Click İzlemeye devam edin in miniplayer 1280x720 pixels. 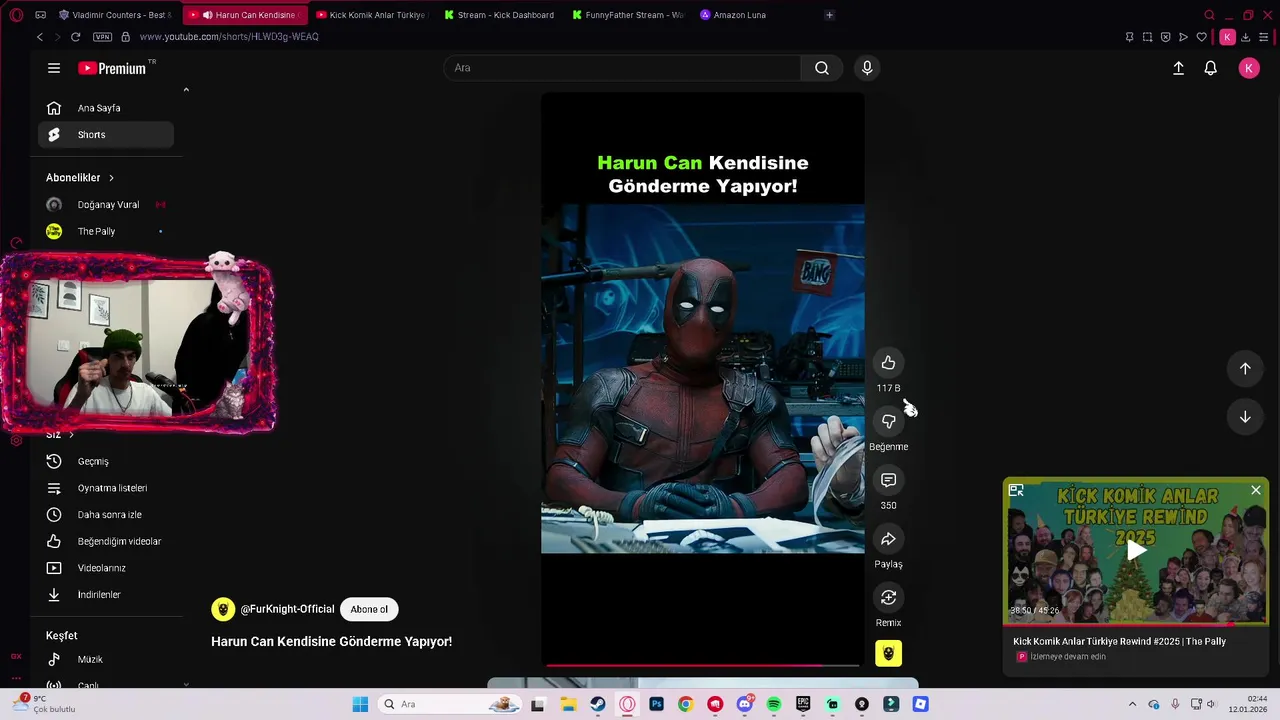1068,657
